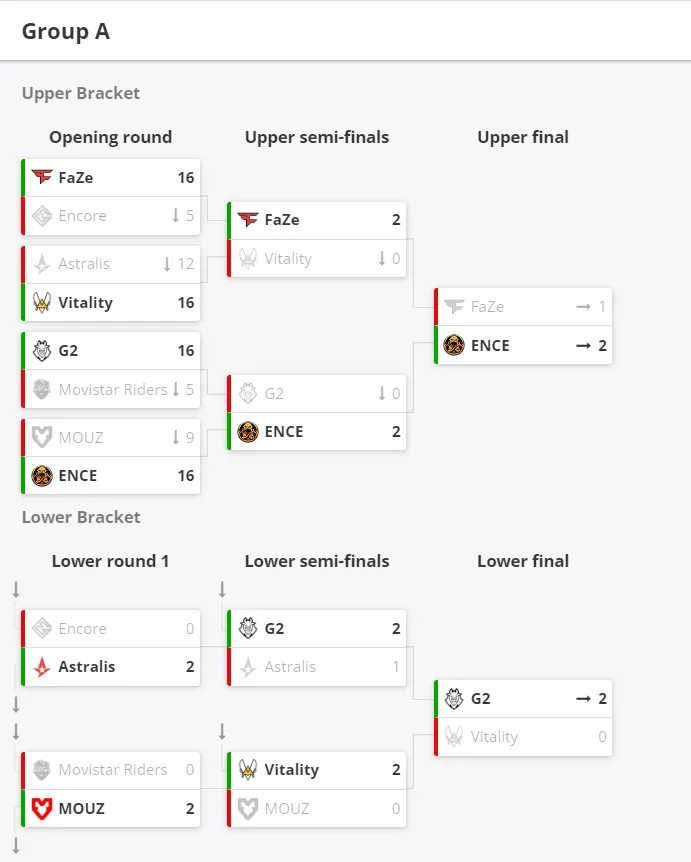691x862 pixels.
Task: Click the Group A heading
Action: pyautogui.click(x=66, y=31)
